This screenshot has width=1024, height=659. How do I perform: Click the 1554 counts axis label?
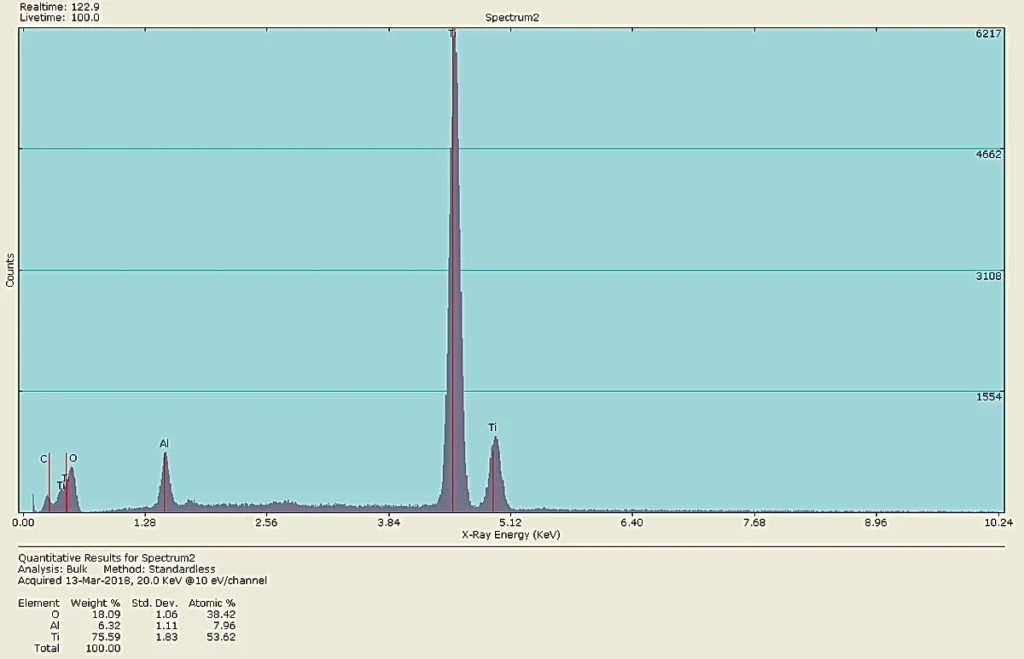988,397
